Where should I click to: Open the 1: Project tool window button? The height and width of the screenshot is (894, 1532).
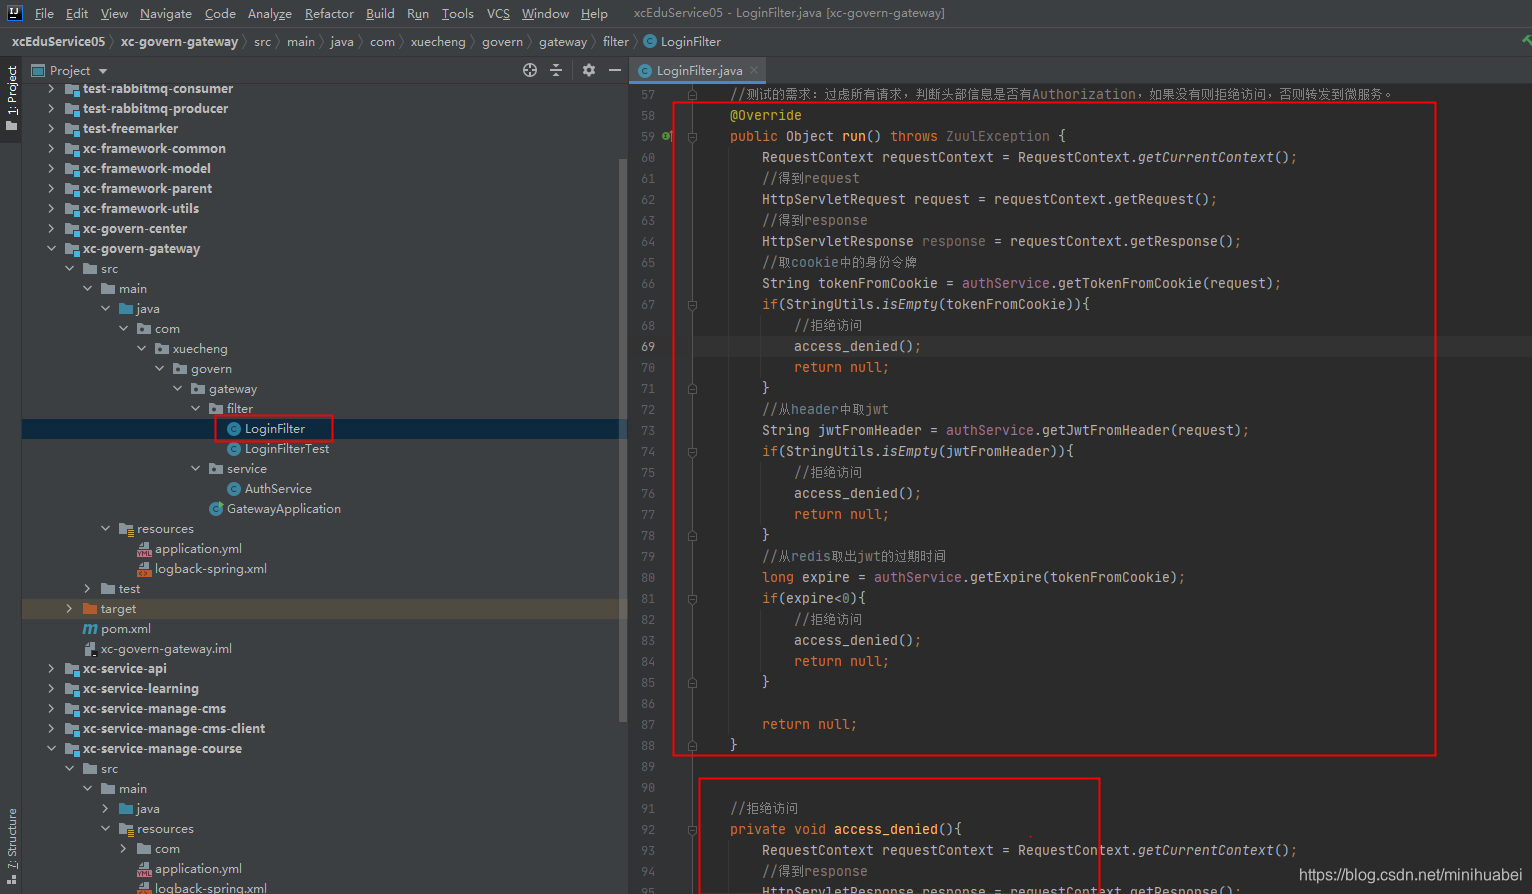click(x=11, y=98)
